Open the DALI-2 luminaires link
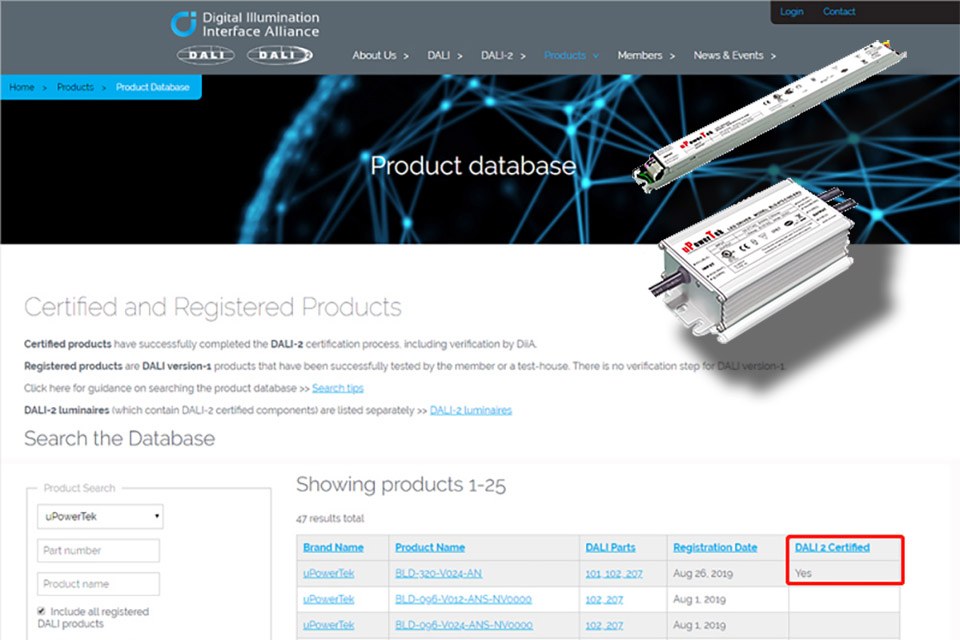Image resolution: width=960 pixels, height=640 pixels. click(x=471, y=410)
